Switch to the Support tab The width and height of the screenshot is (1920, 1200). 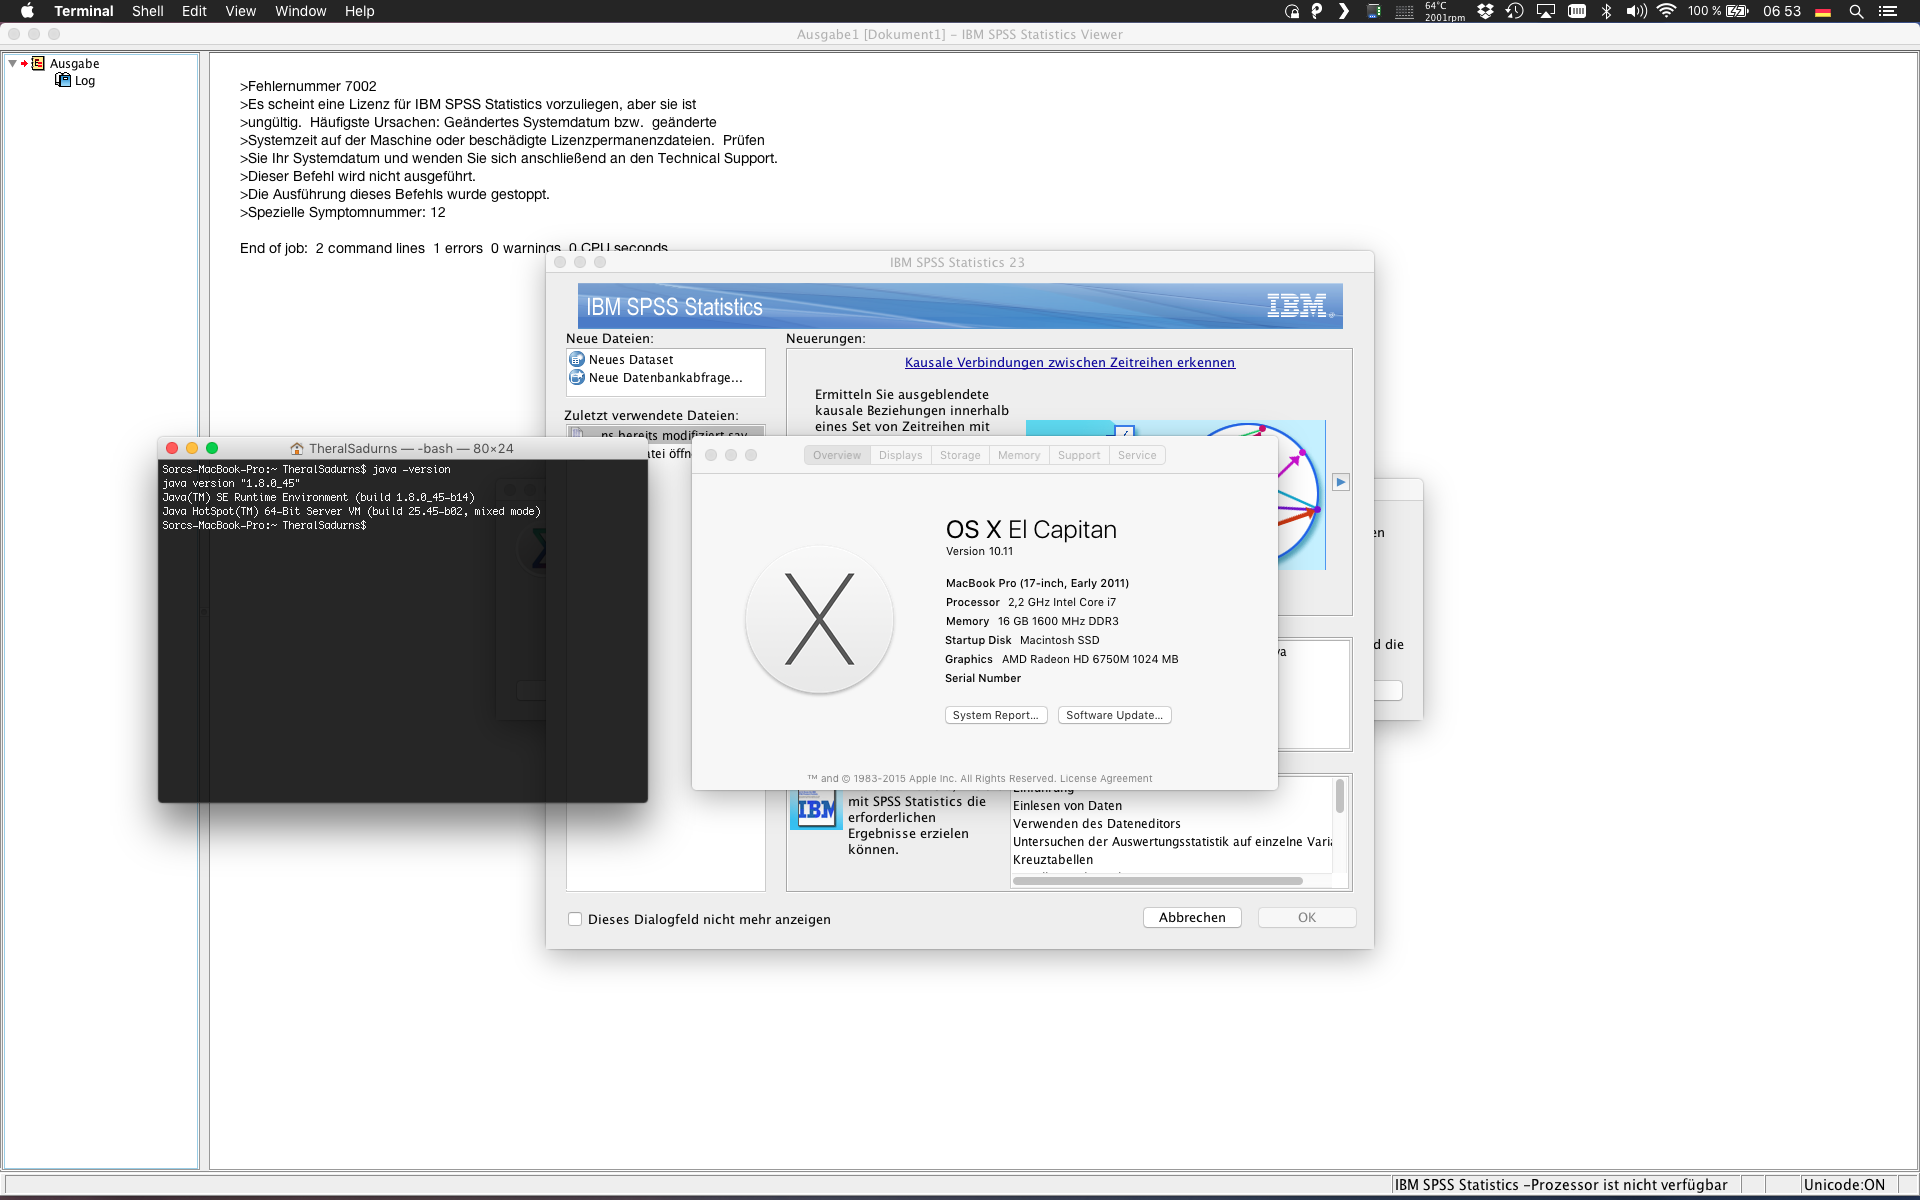click(1079, 455)
